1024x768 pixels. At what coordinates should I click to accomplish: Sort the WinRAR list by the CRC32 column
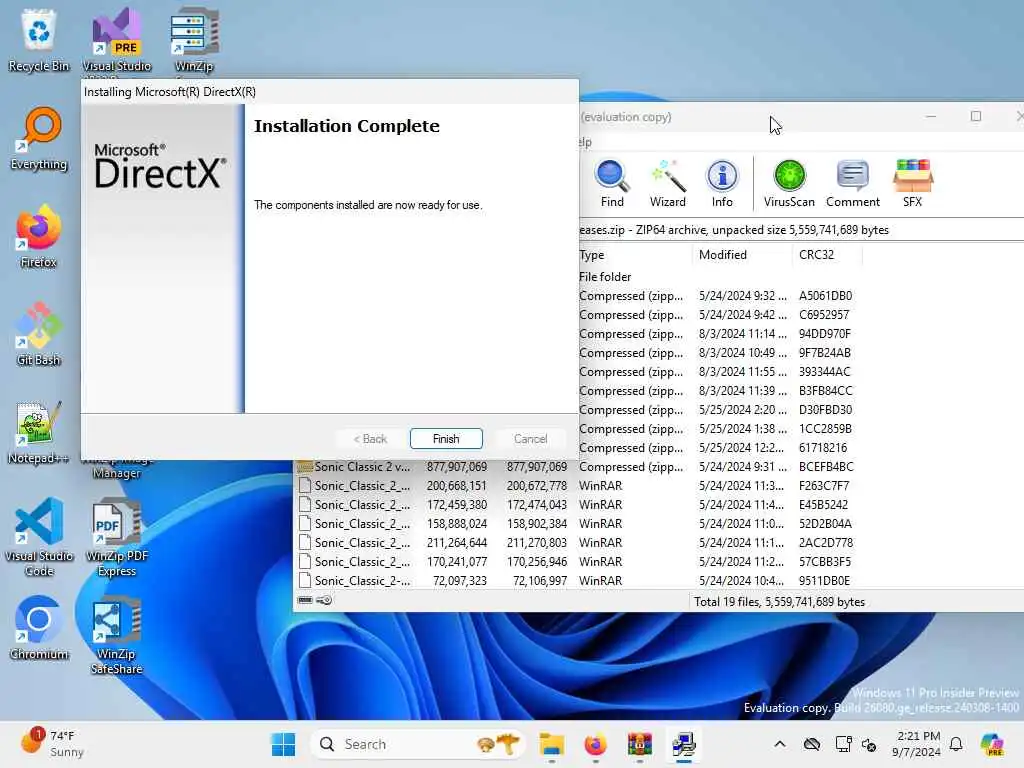click(x=827, y=255)
